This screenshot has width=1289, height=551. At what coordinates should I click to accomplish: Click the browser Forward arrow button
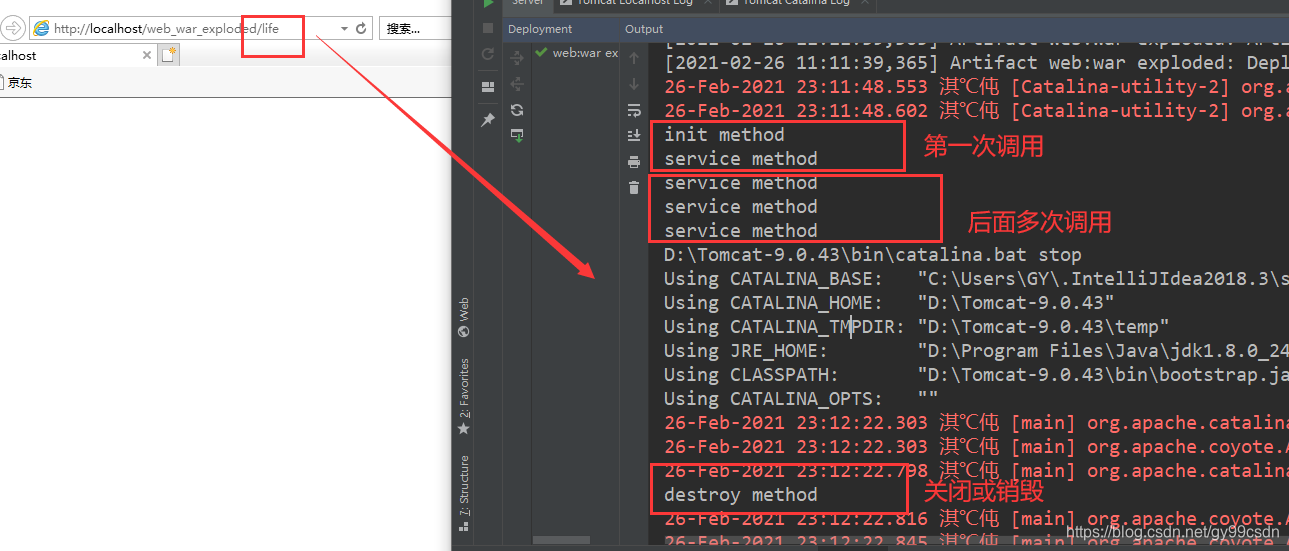tap(13, 29)
